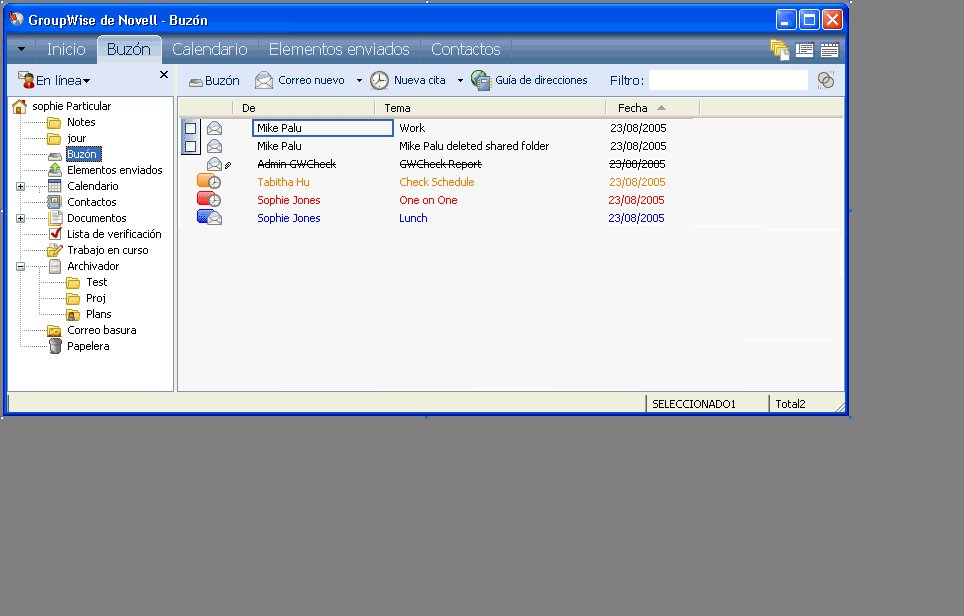Click the Notes folder icon
Viewport: 964px width, 616px height.
54,122
